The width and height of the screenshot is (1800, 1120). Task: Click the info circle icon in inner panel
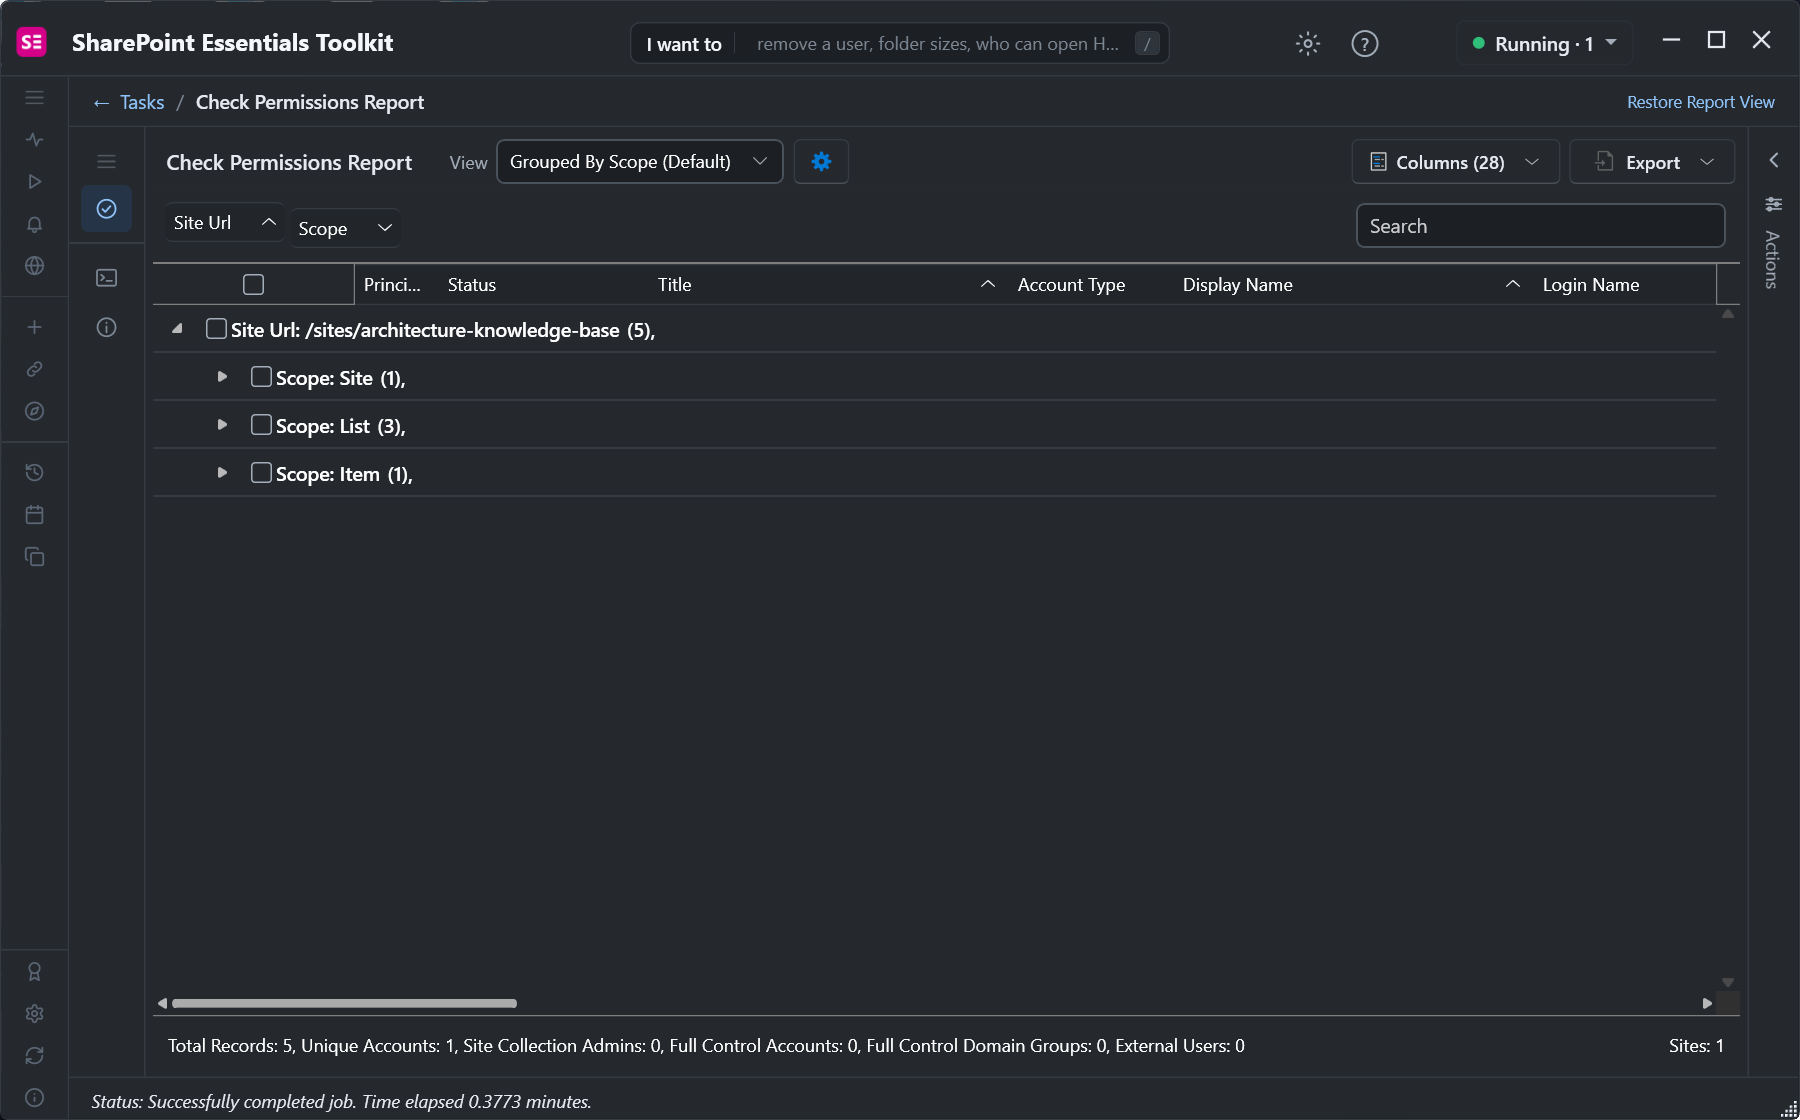tap(107, 327)
